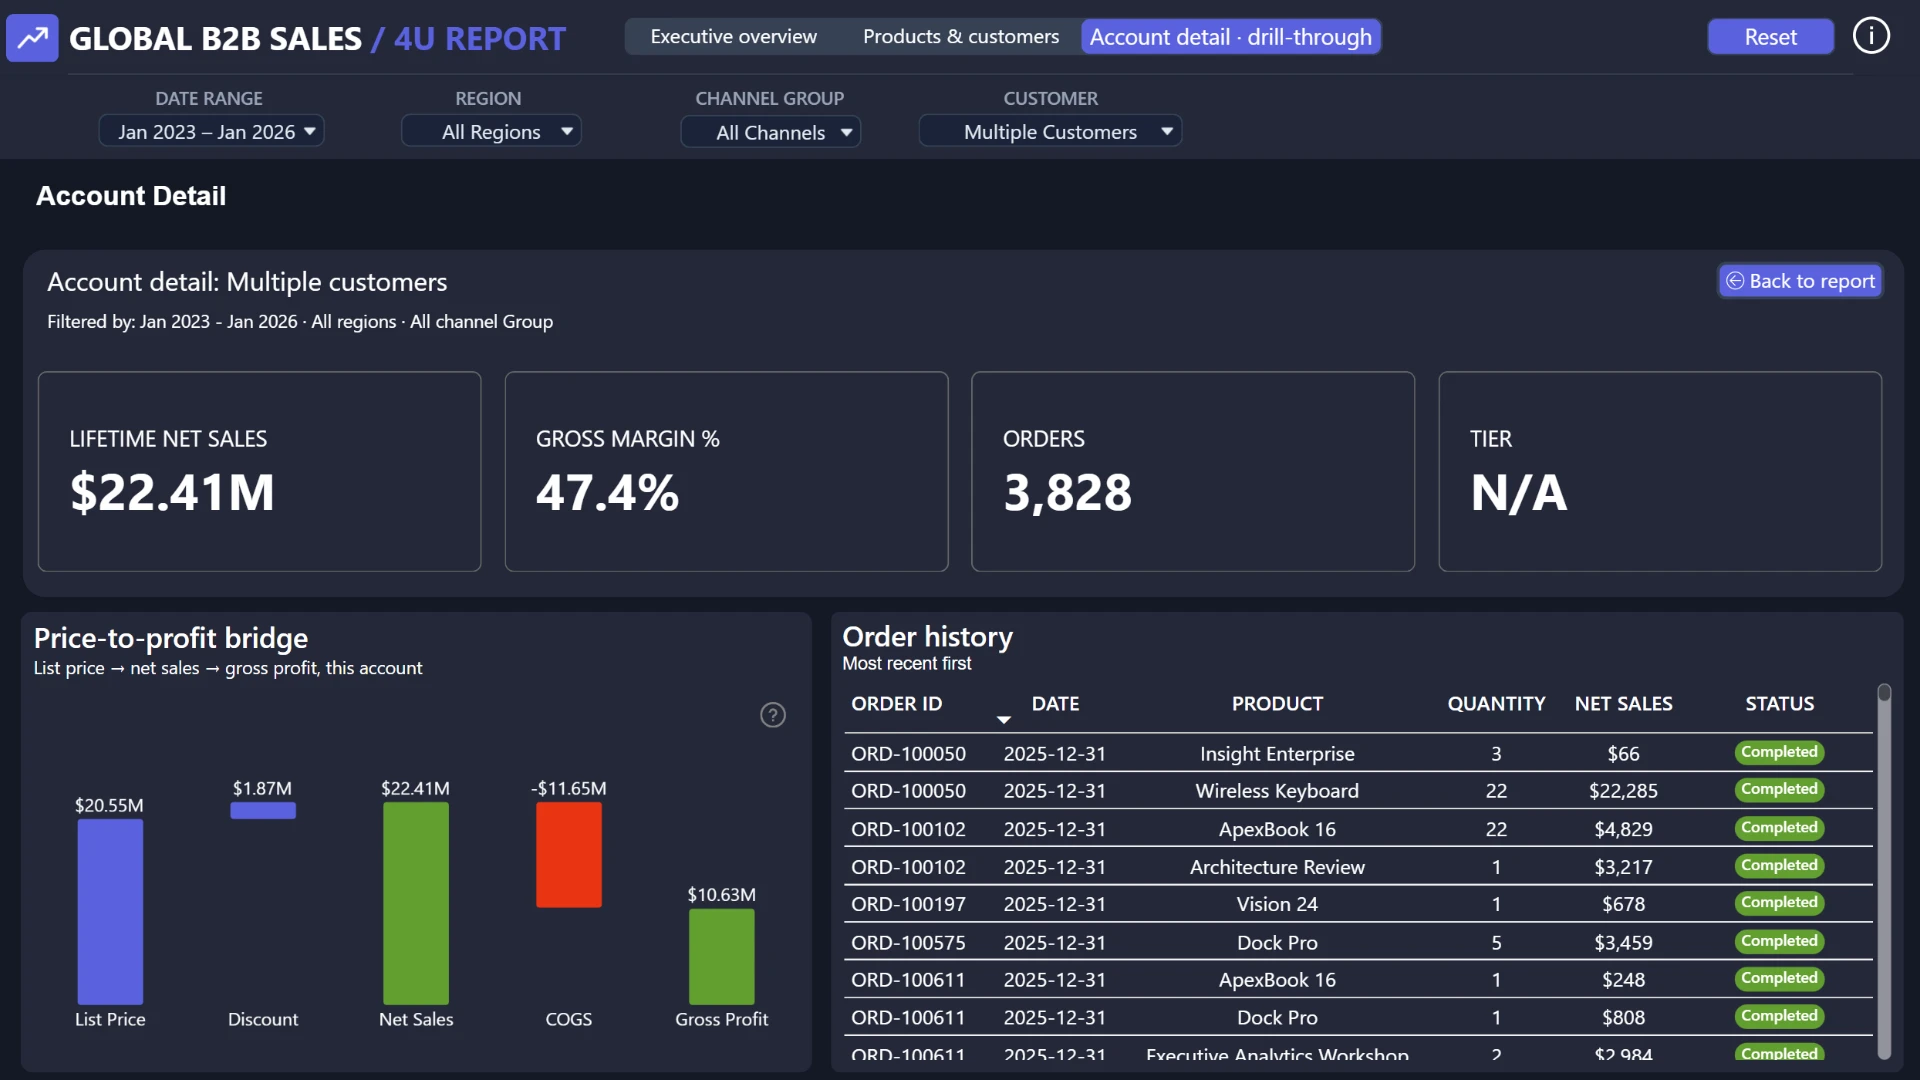Click ORD-100197 order ID

tap(908, 904)
